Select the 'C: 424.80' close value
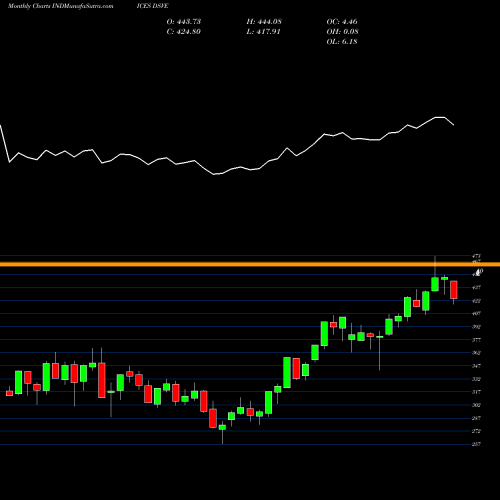The image size is (500, 500). click(184, 32)
